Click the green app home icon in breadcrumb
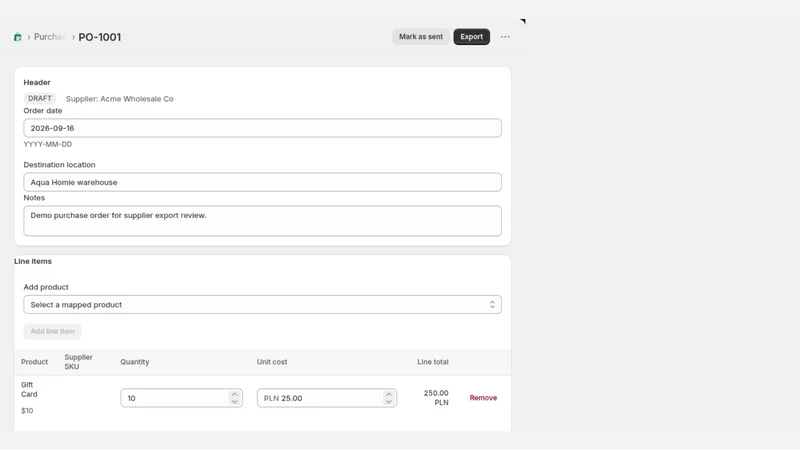This screenshot has height=450, width=800. click(x=18, y=37)
